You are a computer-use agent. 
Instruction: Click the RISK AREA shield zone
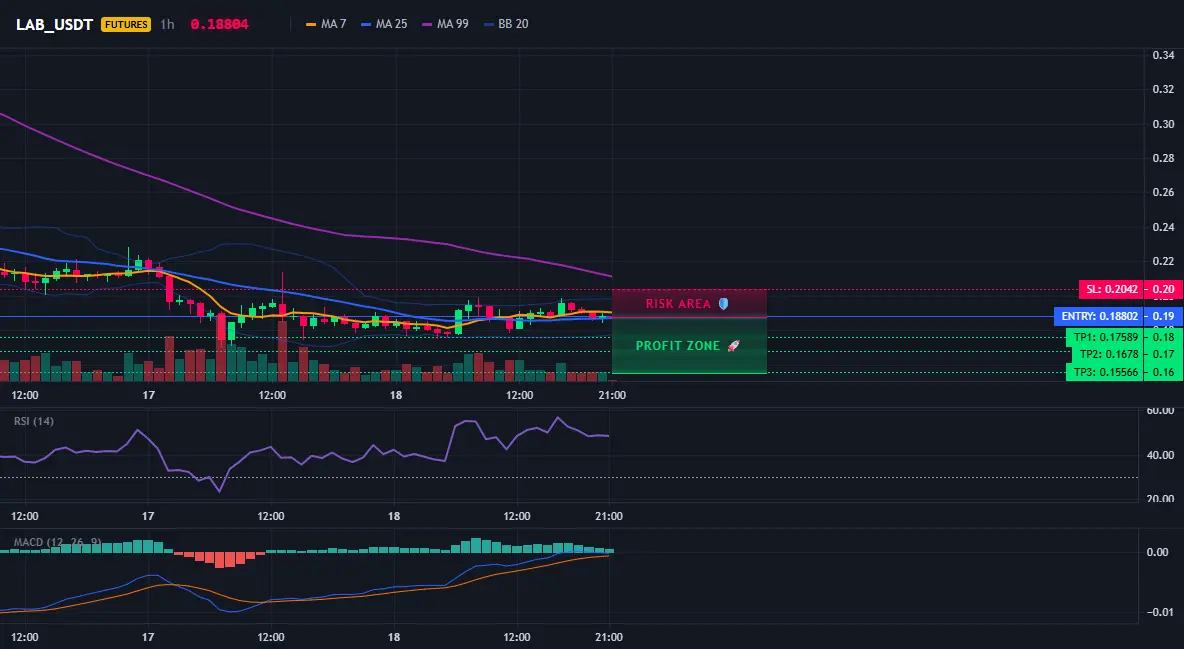click(689, 303)
